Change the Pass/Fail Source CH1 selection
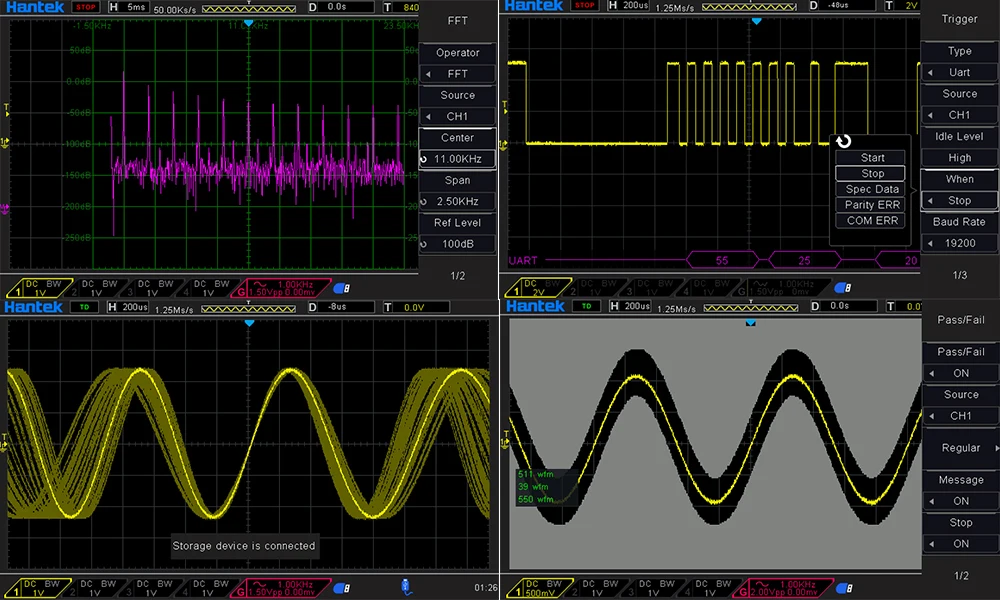The height and width of the screenshot is (600, 1000). pos(960,416)
